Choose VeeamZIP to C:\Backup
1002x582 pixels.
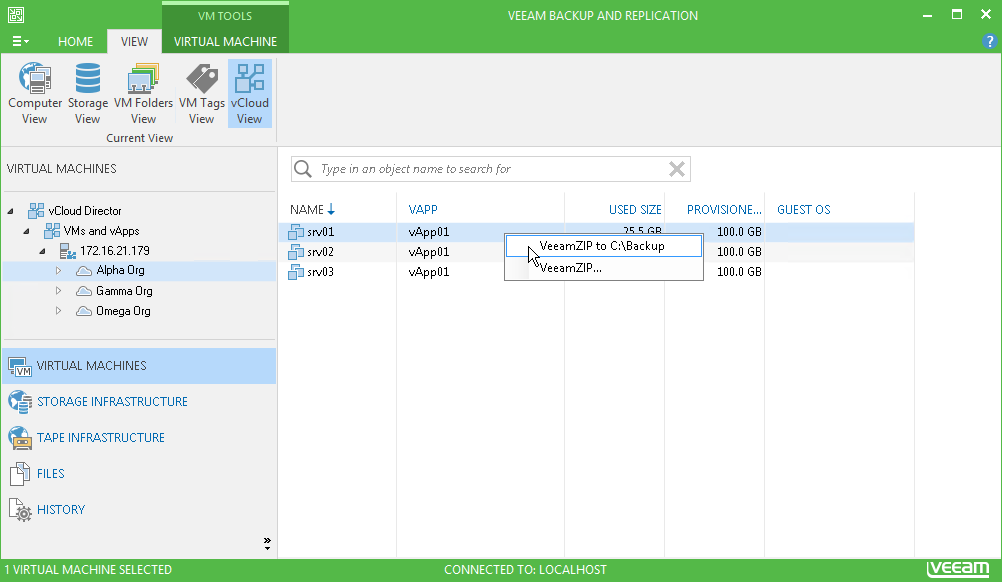[604, 246]
